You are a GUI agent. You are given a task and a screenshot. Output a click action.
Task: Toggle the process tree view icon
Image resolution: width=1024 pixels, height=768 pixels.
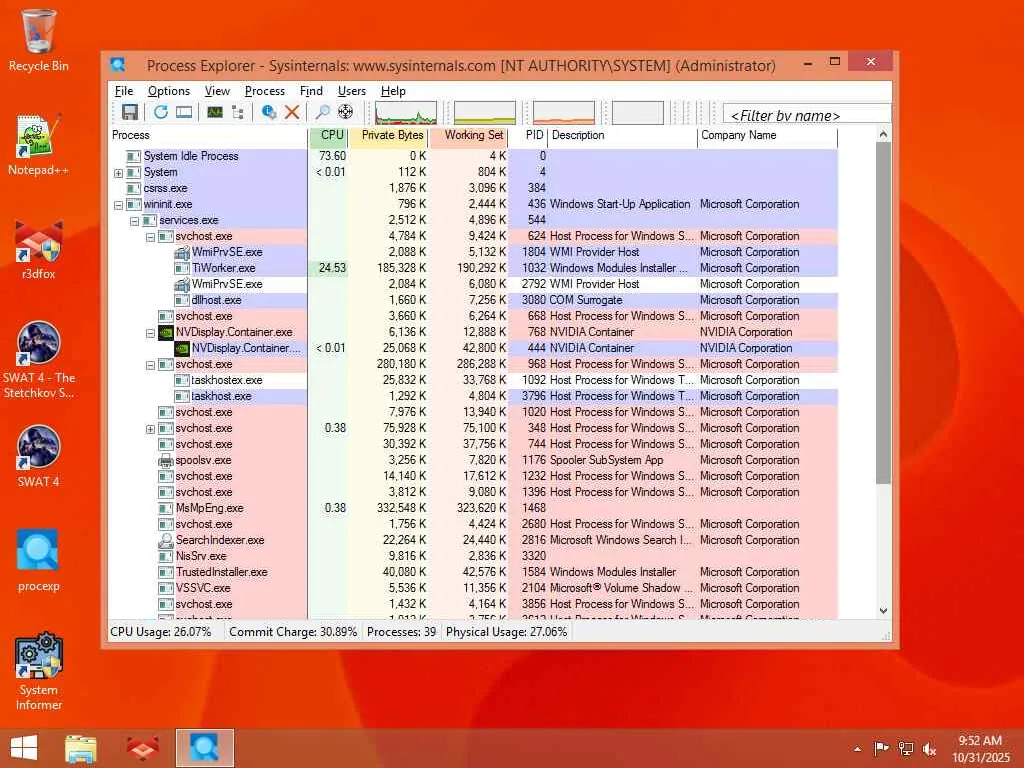tap(238, 112)
